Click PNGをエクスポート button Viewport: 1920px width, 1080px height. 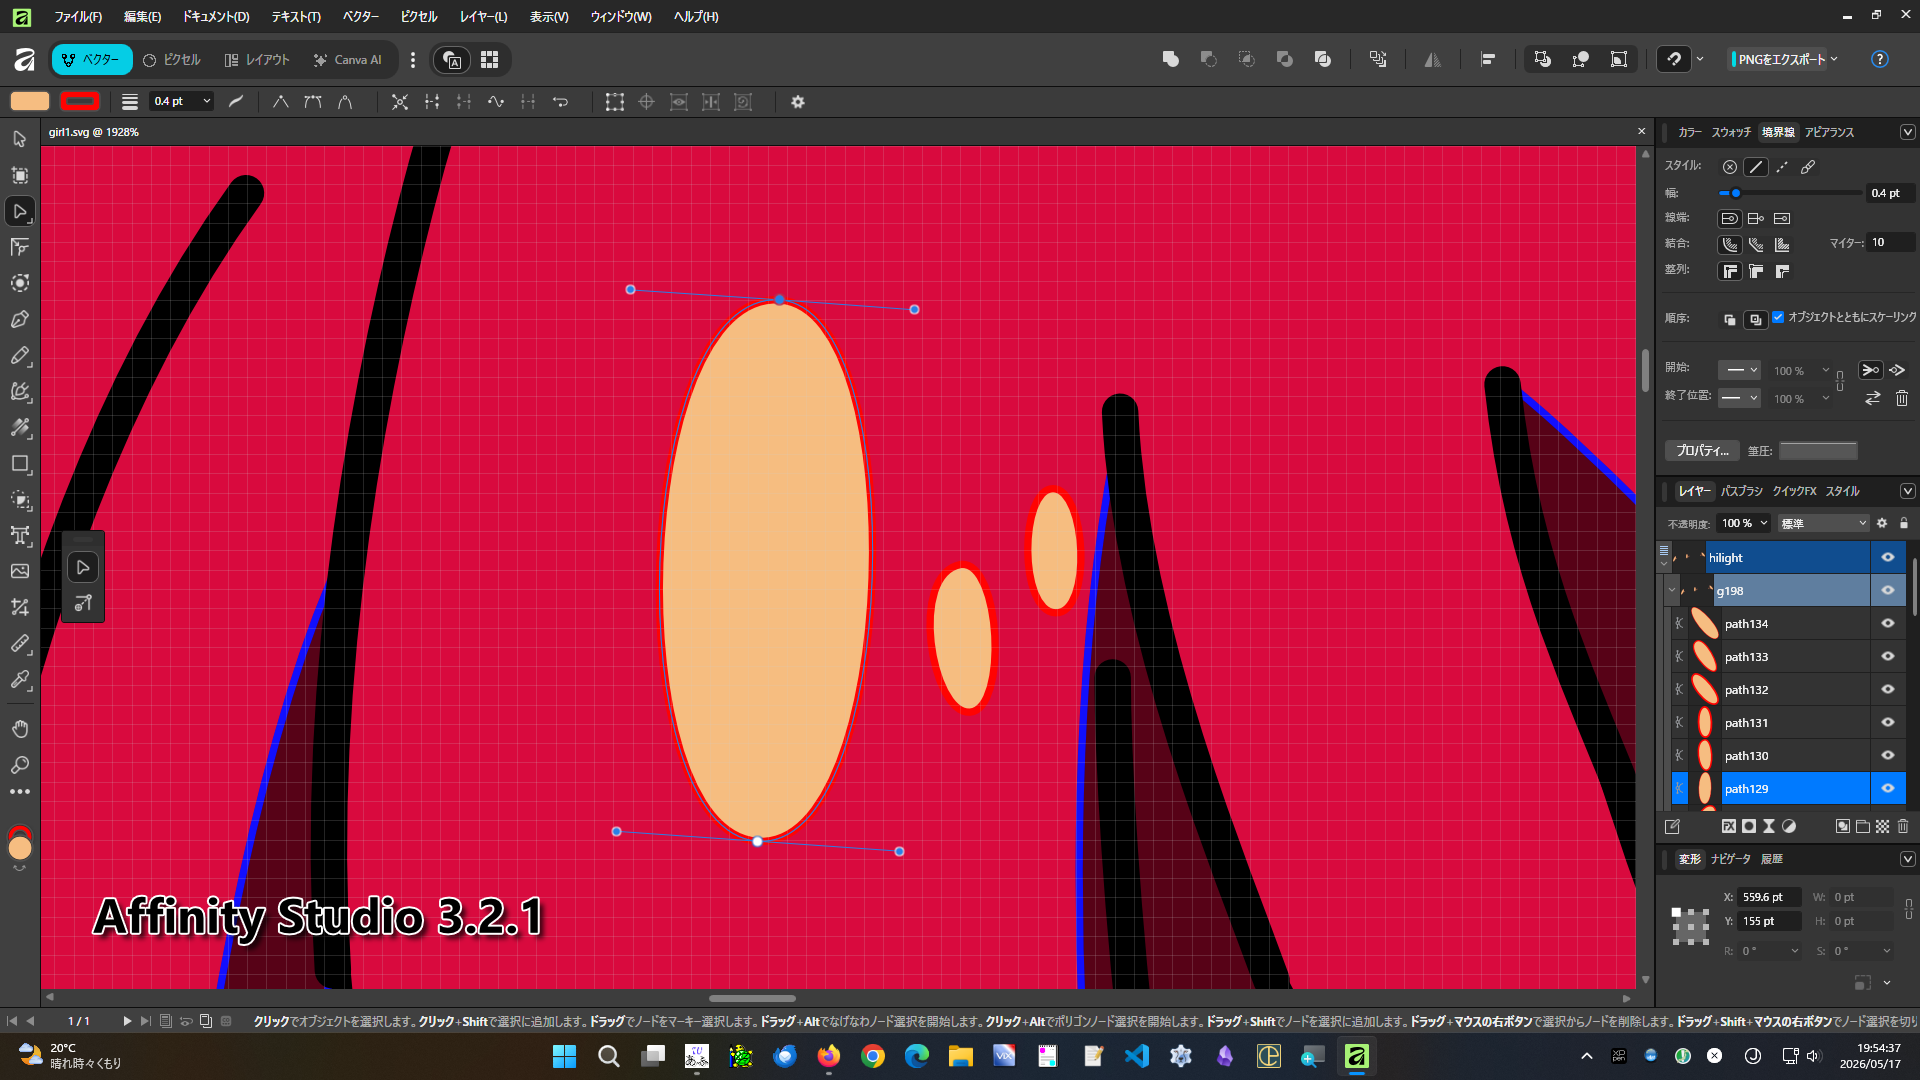1780,60
